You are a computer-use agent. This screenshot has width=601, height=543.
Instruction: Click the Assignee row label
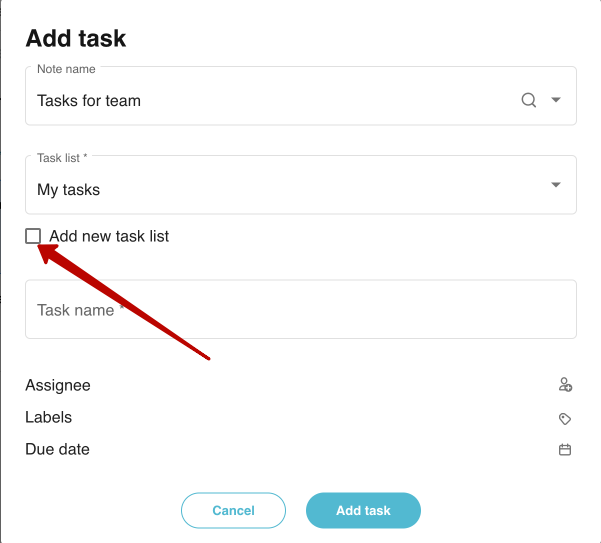coord(58,385)
